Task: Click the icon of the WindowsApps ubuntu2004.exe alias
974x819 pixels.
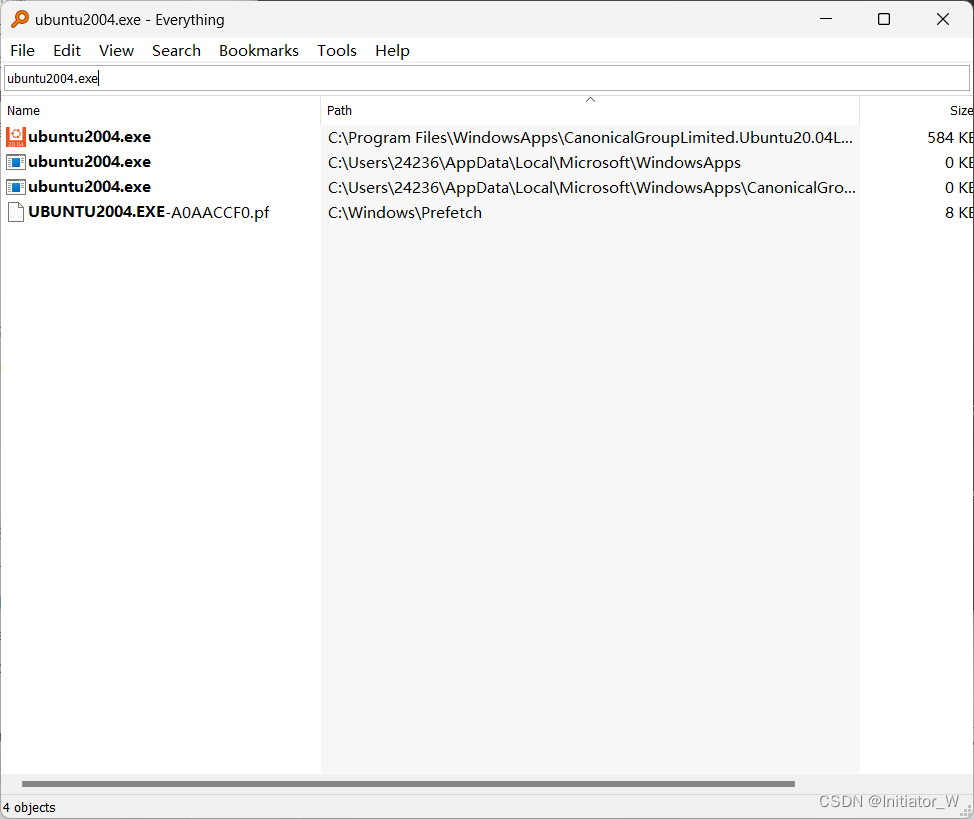Action: [x=16, y=162]
